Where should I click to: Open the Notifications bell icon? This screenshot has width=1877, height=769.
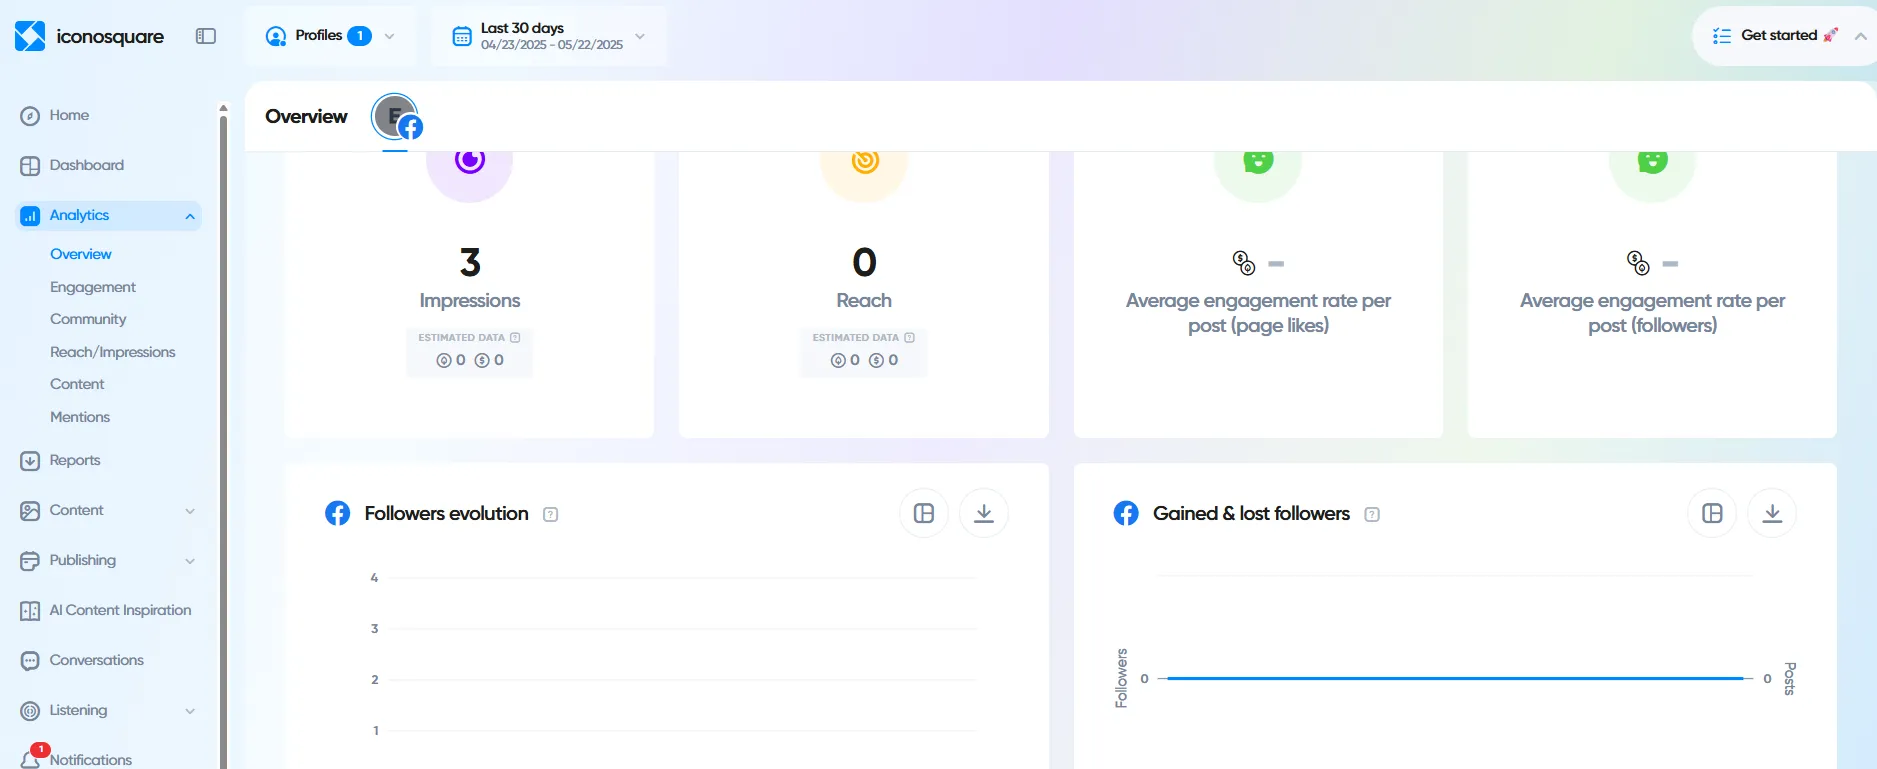point(31,758)
